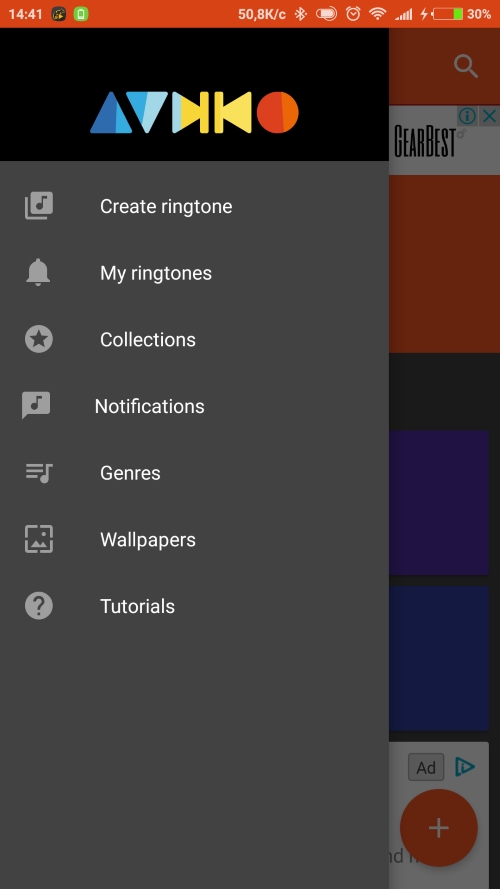Open the Create ringtone menu item

pos(194,206)
